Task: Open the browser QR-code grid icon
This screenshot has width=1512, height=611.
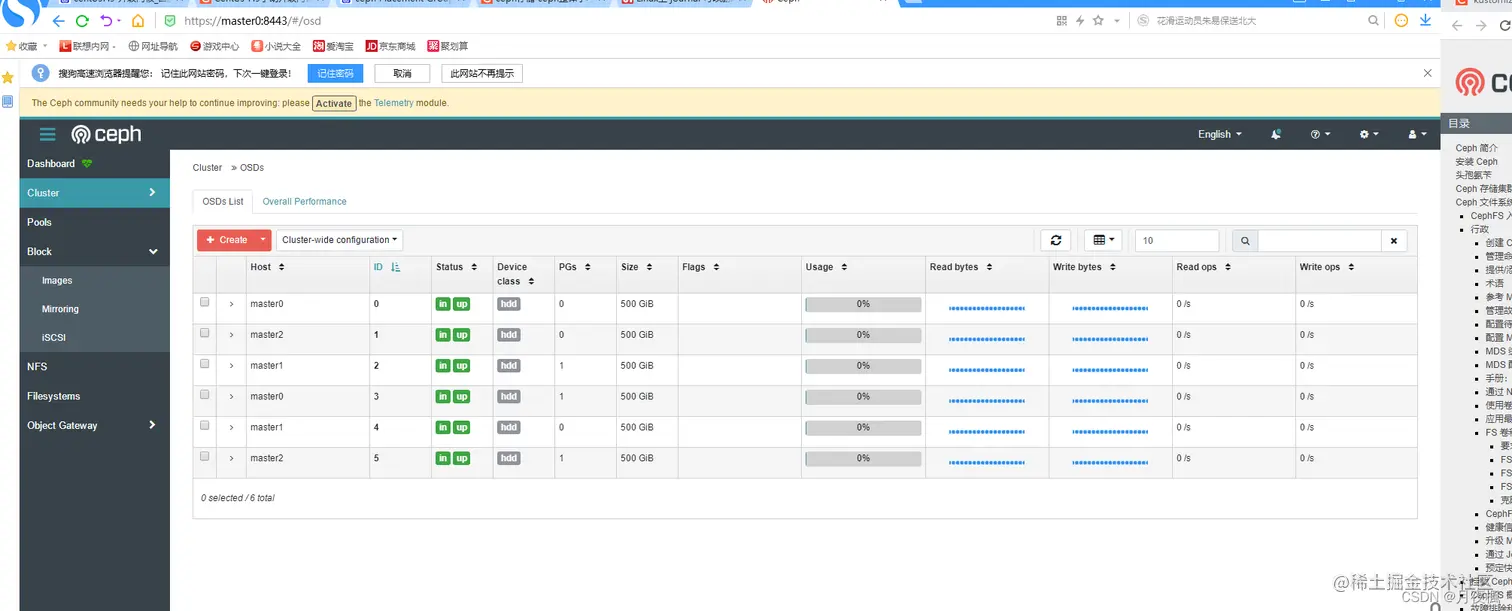Action: [x=1062, y=20]
